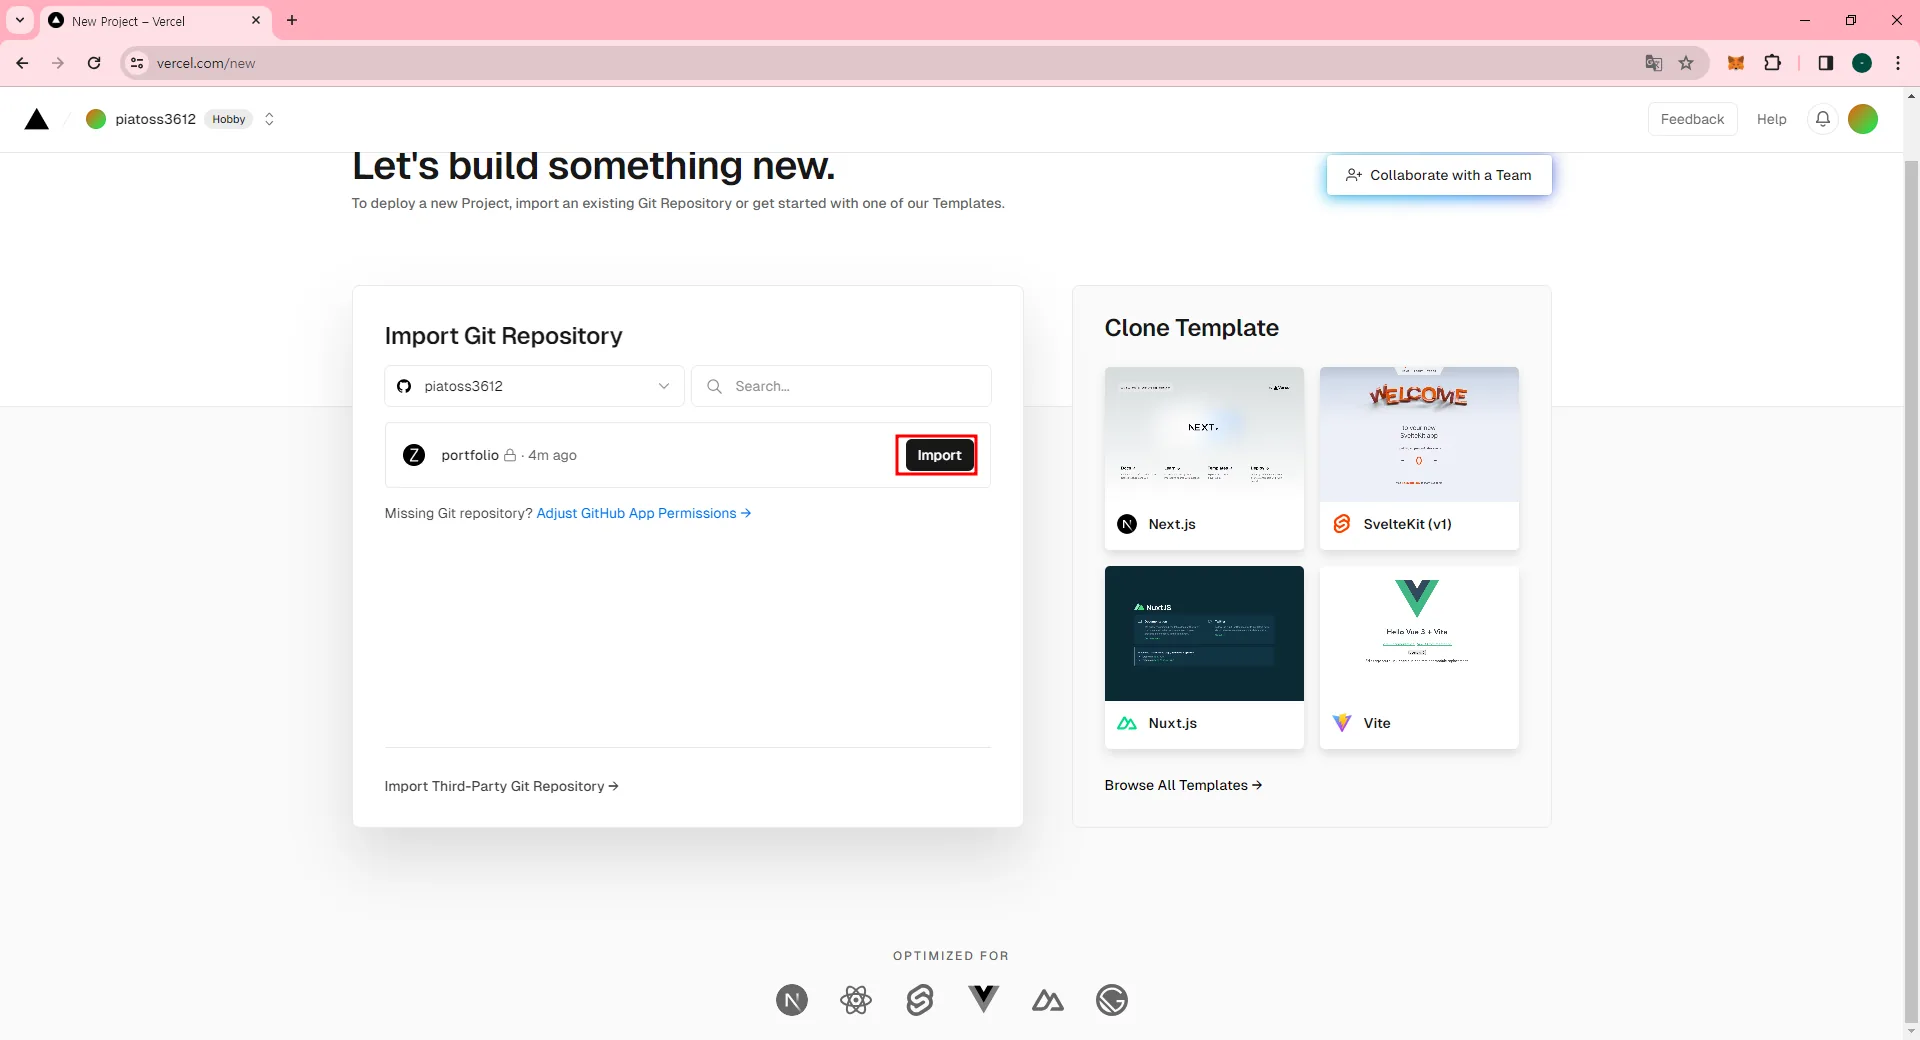Open the team switcher chevrons beside Hobby

(269, 119)
